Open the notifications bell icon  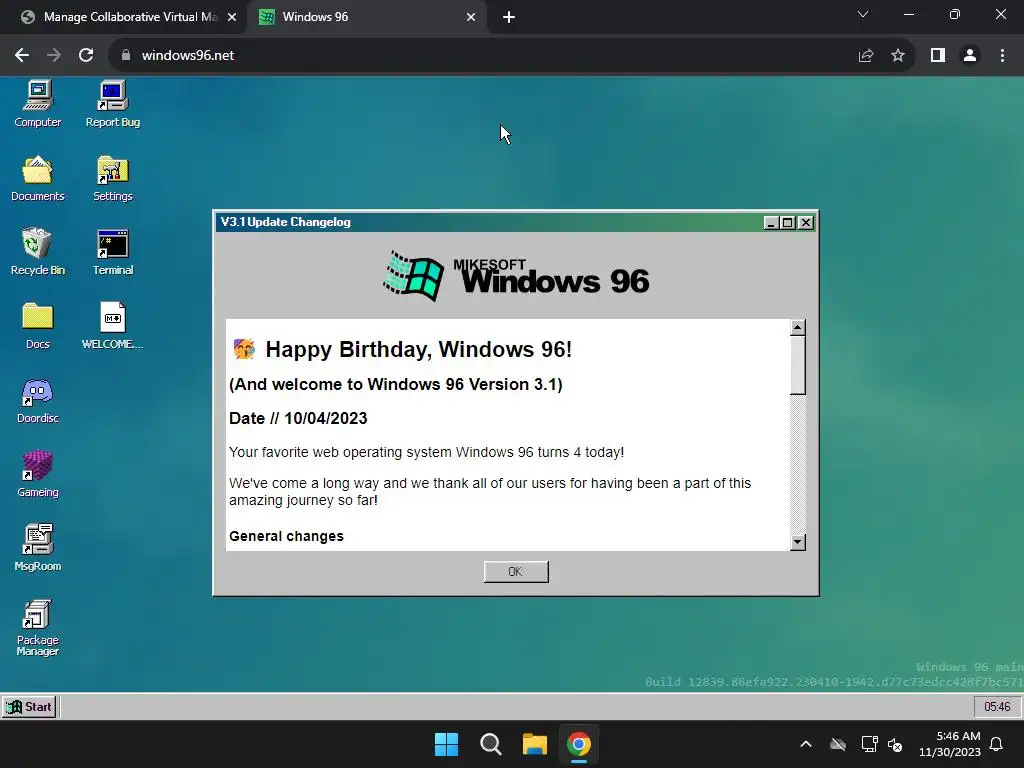(996, 744)
